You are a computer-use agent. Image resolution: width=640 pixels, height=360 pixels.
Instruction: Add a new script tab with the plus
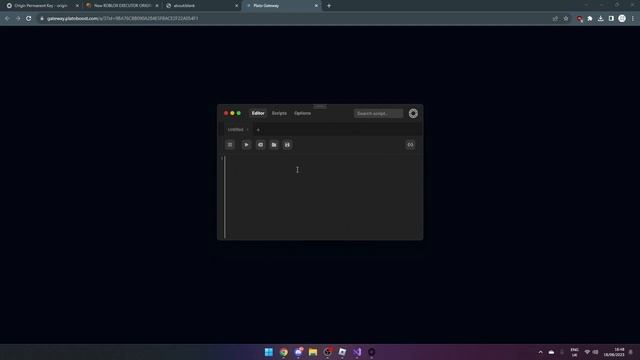click(258, 130)
